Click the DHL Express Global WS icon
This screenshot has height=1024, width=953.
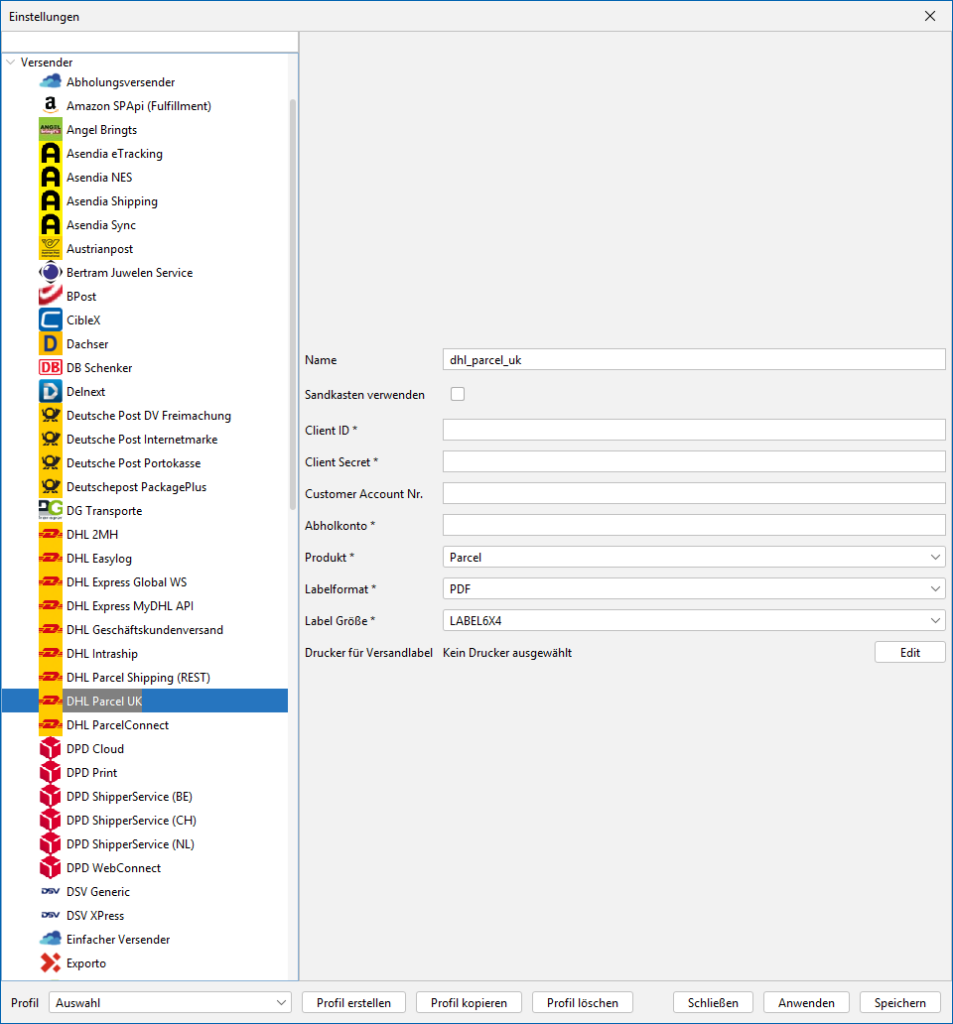click(x=50, y=582)
